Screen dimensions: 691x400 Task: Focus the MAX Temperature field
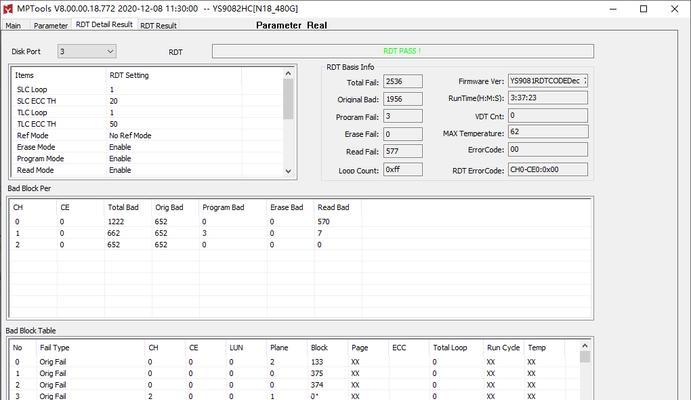pyautogui.click(x=547, y=132)
